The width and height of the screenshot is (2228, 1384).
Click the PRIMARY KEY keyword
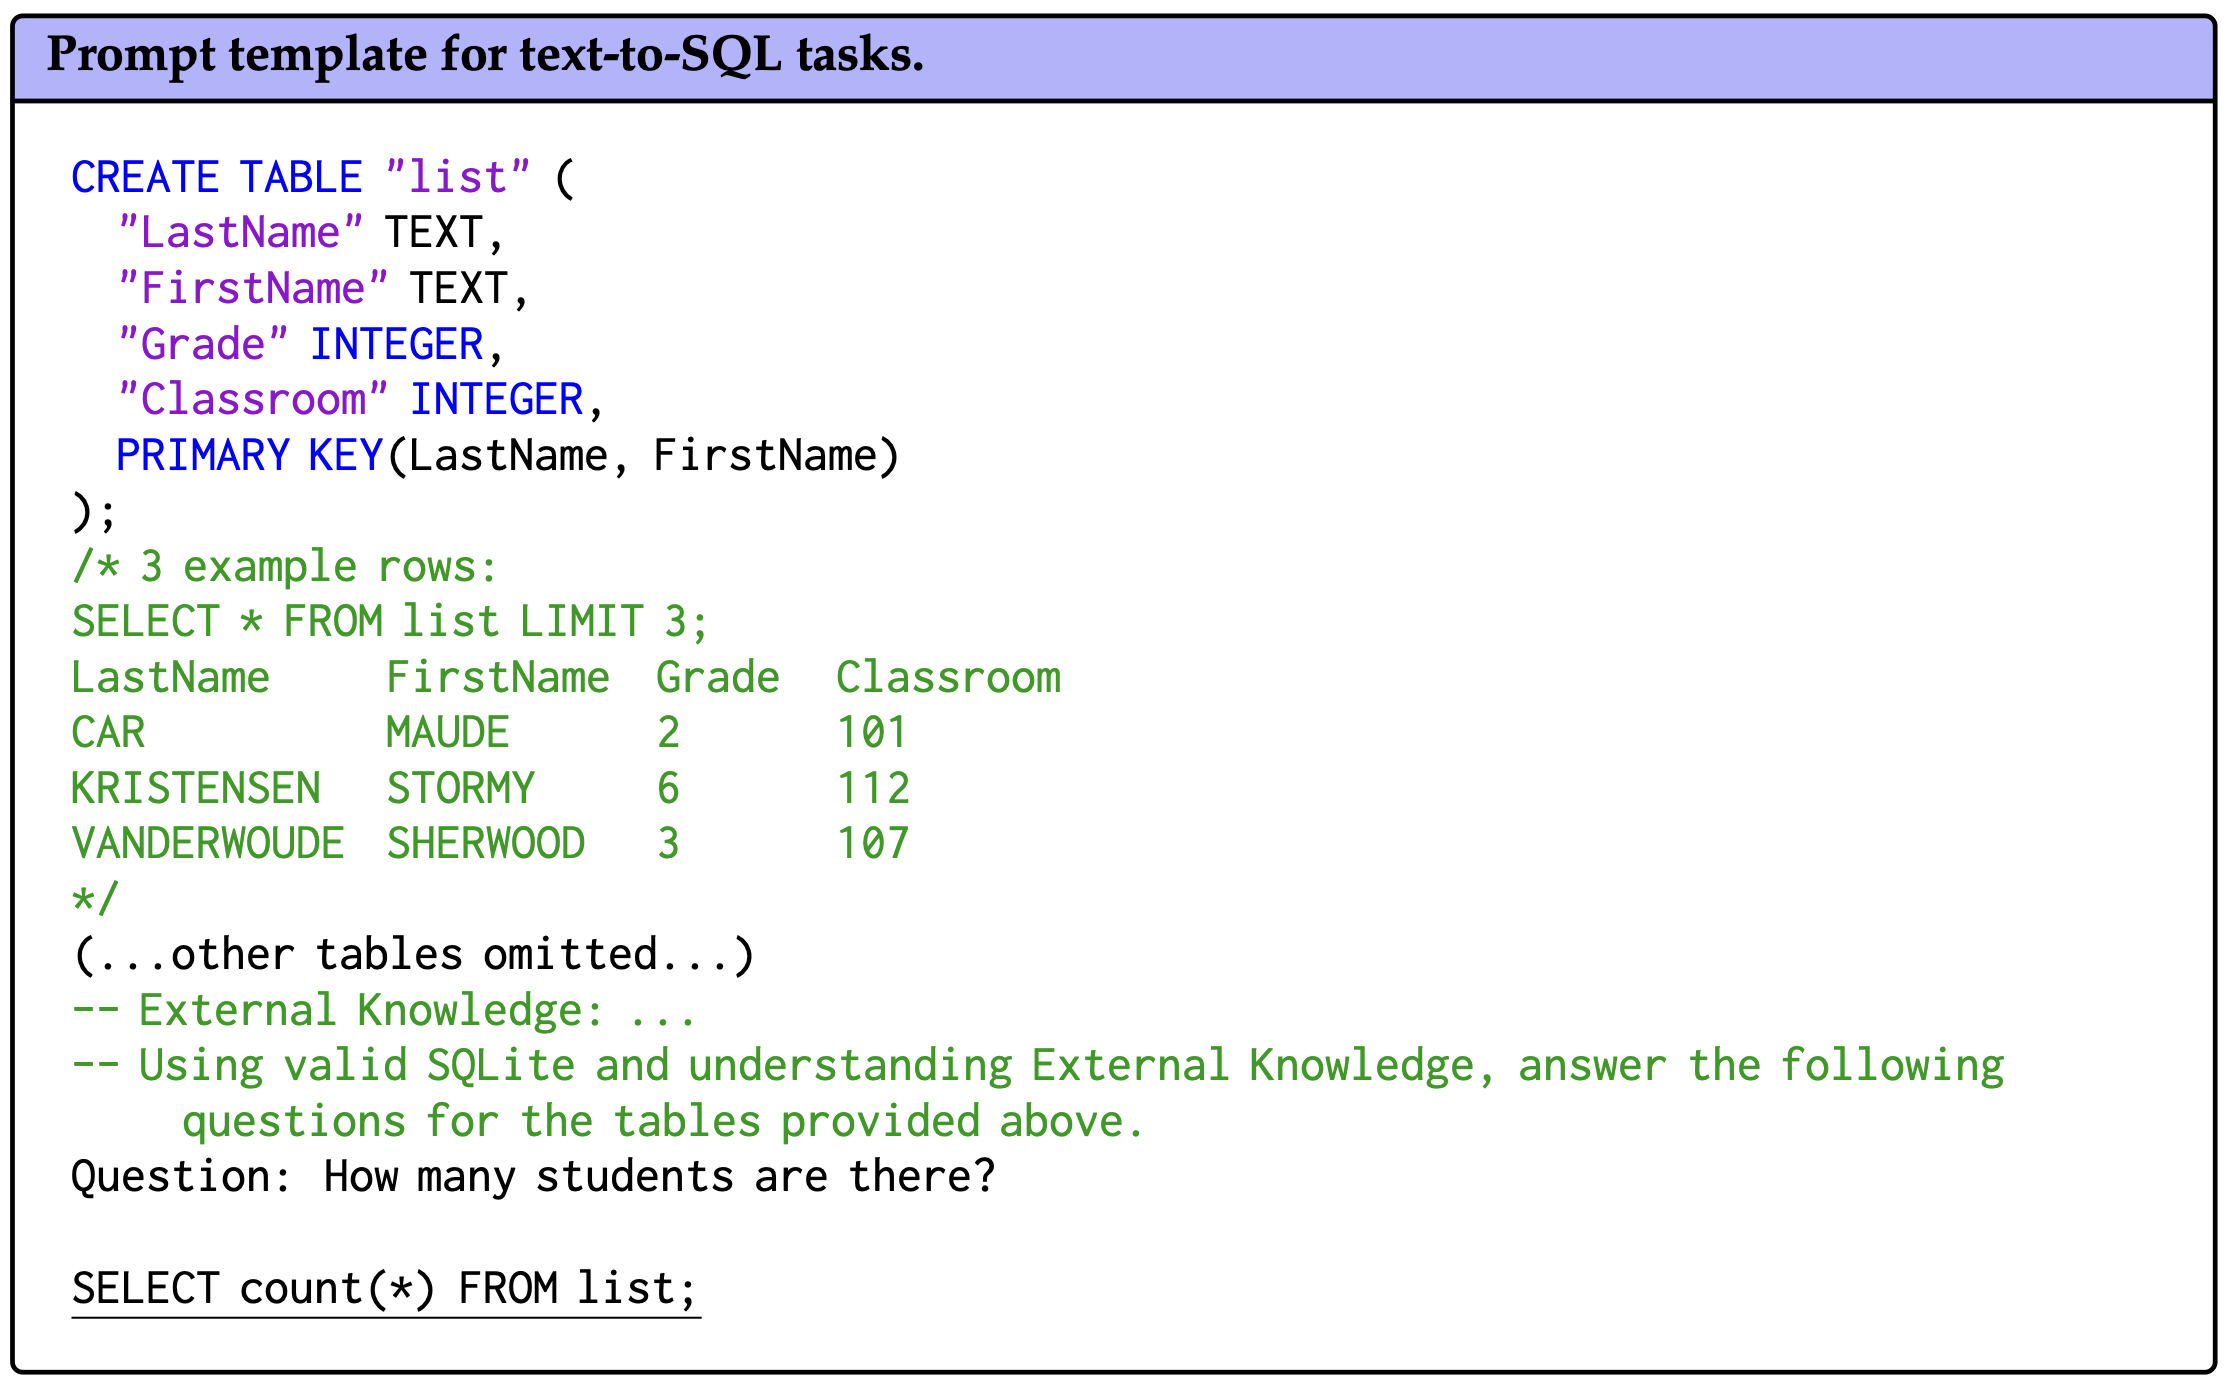[249, 456]
